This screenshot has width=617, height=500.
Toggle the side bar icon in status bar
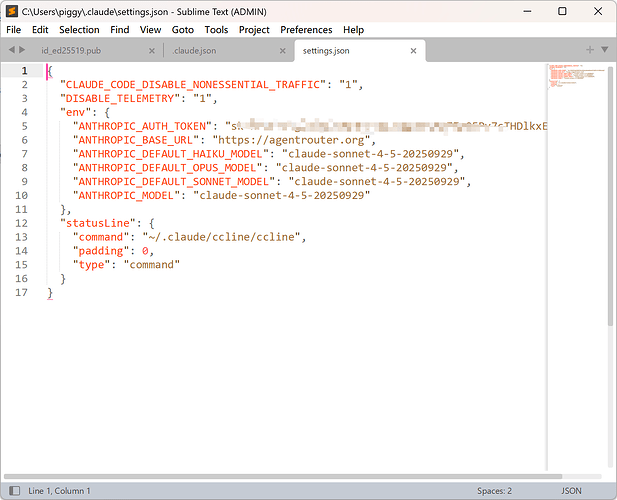[15, 491]
